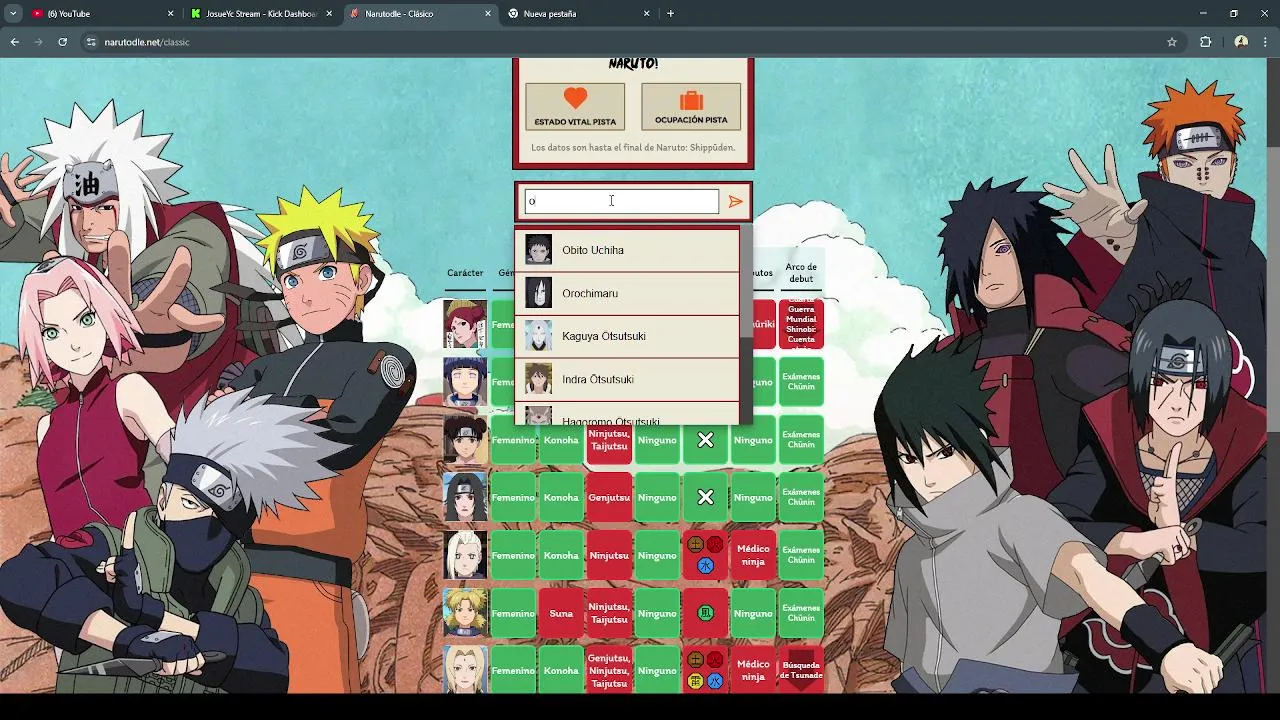Open a new tab with the plus button
Screen dimensions: 1280x720
(x=670, y=14)
